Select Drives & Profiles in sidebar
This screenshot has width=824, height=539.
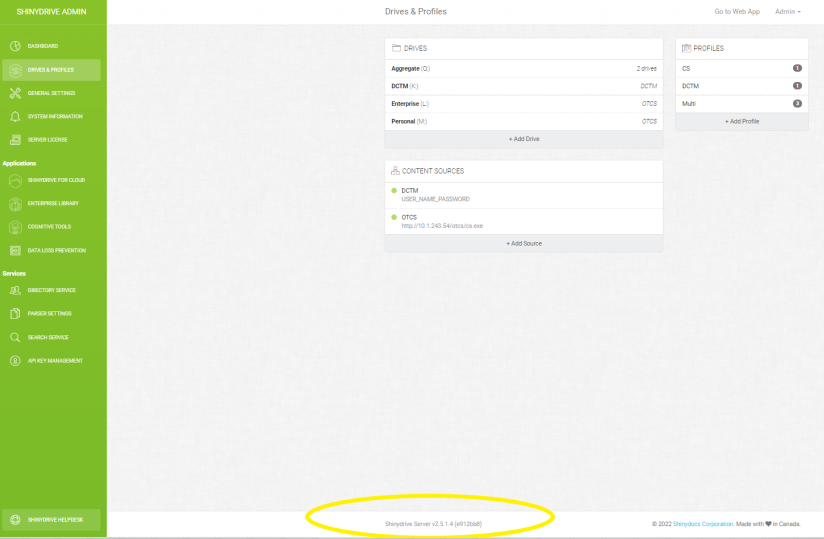(51, 70)
